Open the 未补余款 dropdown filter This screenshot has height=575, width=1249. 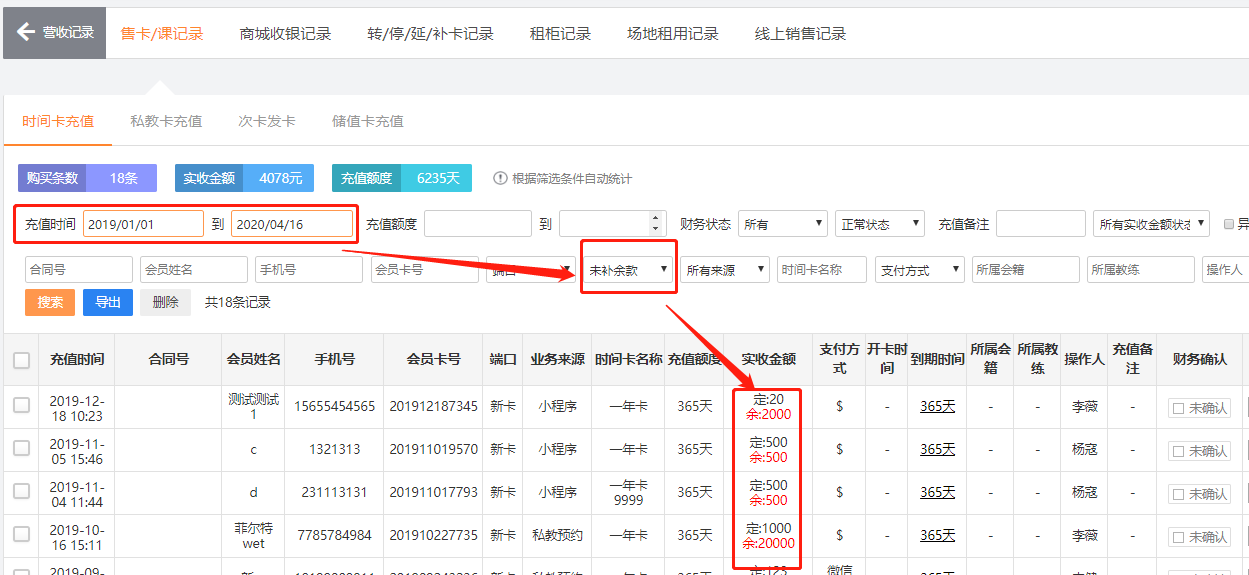[x=628, y=270]
